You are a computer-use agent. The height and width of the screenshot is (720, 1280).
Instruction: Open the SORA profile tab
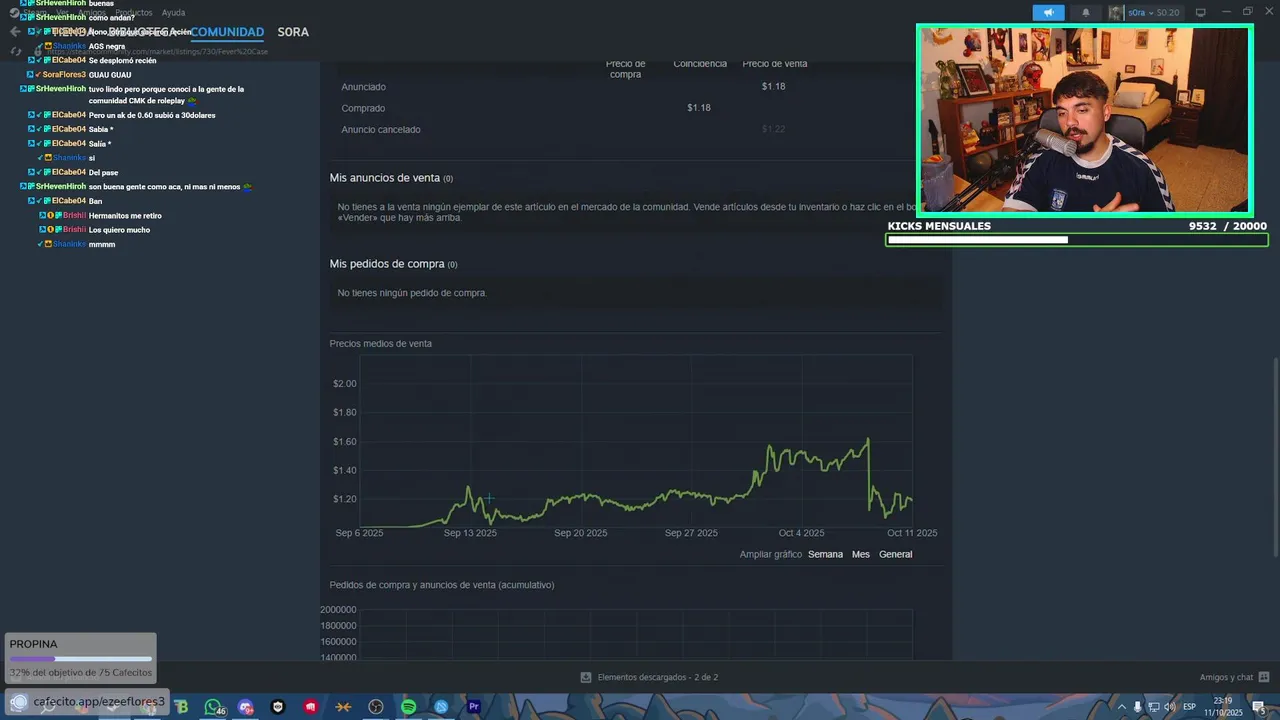coord(293,32)
